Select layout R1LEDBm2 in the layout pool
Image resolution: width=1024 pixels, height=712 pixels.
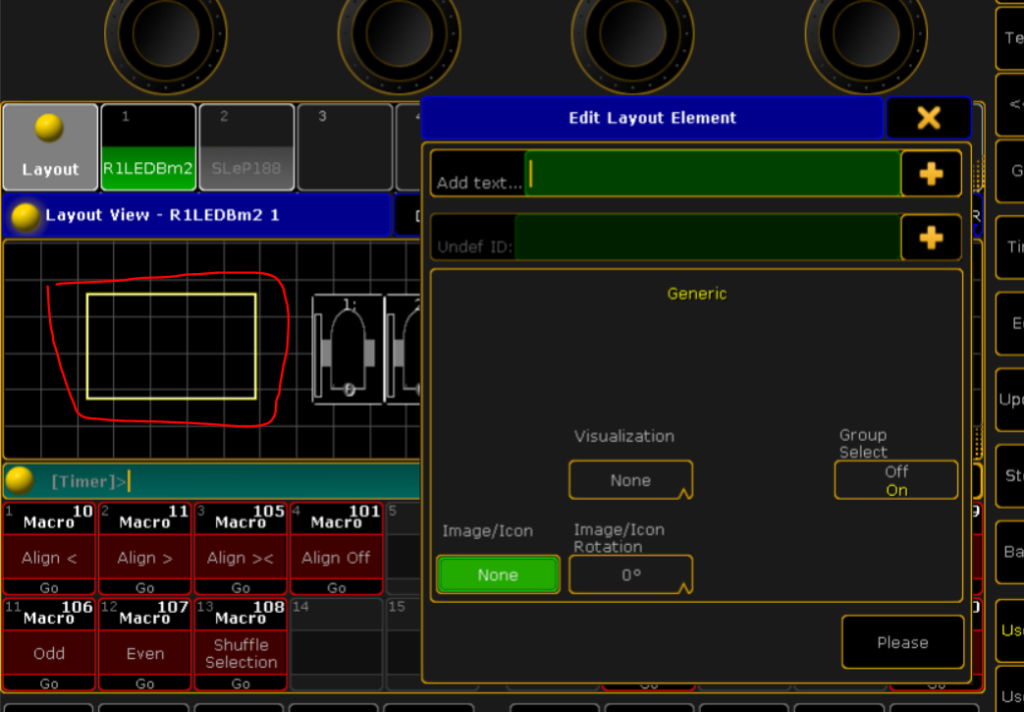point(148,148)
